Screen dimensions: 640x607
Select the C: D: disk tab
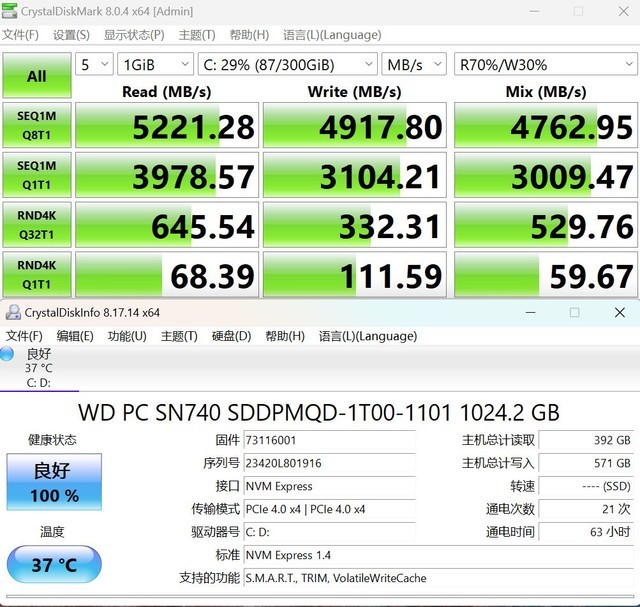(x=39, y=368)
